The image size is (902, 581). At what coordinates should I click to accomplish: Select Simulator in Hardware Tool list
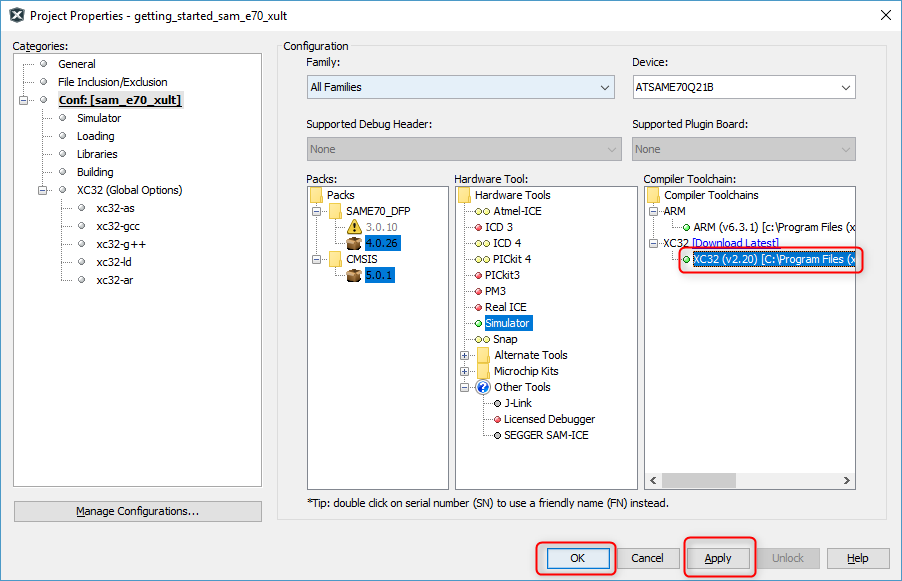click(x=508, y=323)
